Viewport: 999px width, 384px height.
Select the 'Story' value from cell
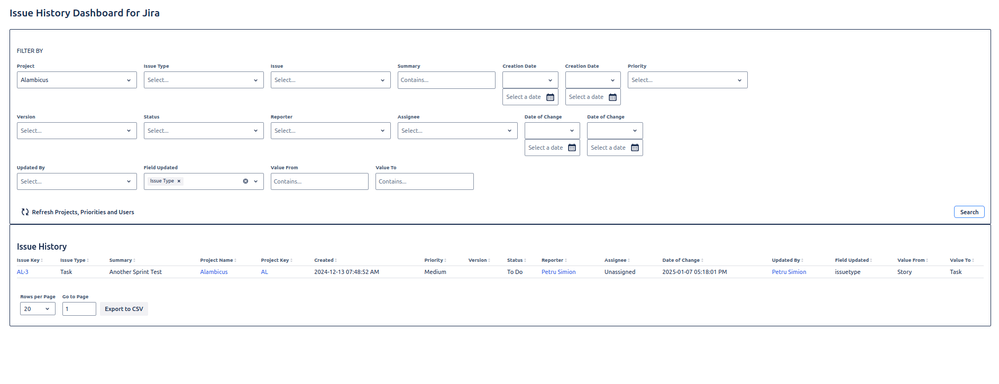pos(905,272)
